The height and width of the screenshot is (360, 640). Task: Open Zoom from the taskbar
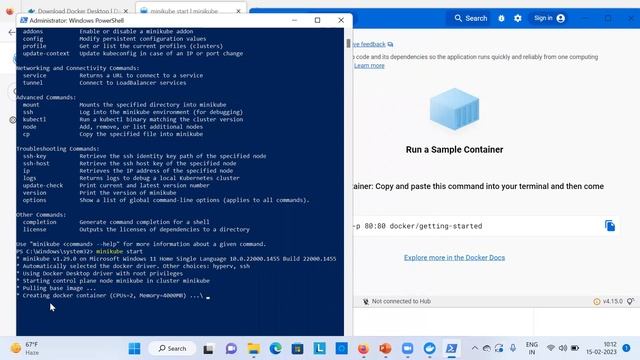[407, 349]
